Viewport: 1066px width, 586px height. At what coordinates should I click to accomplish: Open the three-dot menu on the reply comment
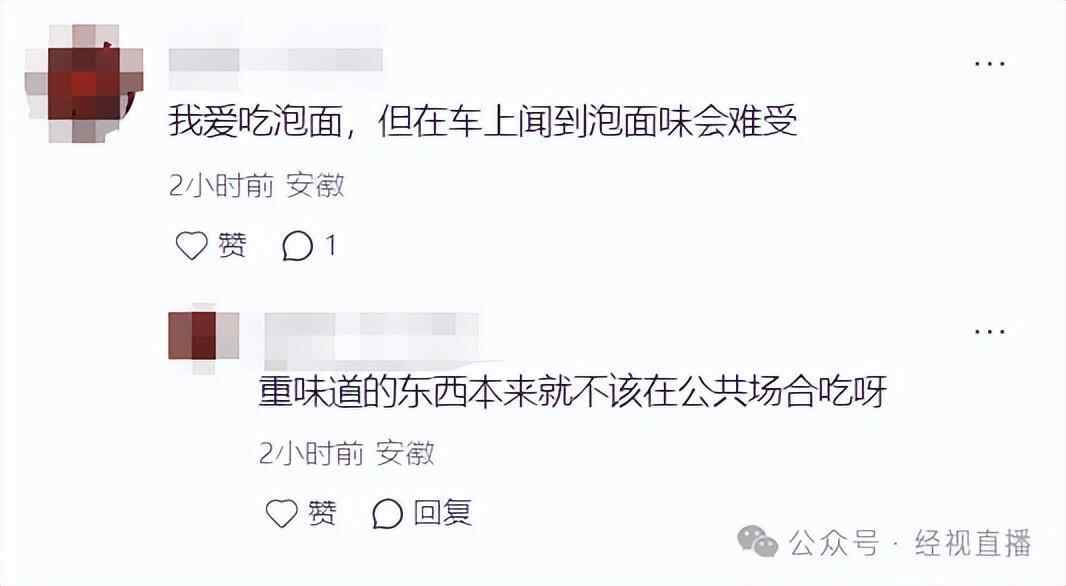[x=989, y=332]
